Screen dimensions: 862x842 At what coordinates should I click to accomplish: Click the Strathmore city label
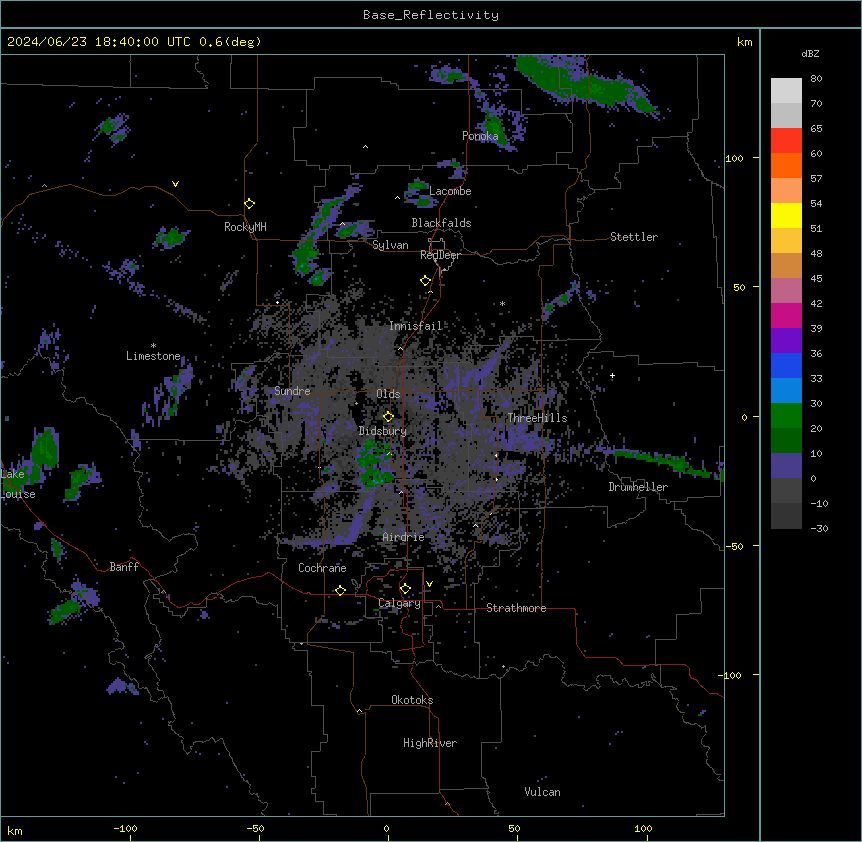point(516,608)
